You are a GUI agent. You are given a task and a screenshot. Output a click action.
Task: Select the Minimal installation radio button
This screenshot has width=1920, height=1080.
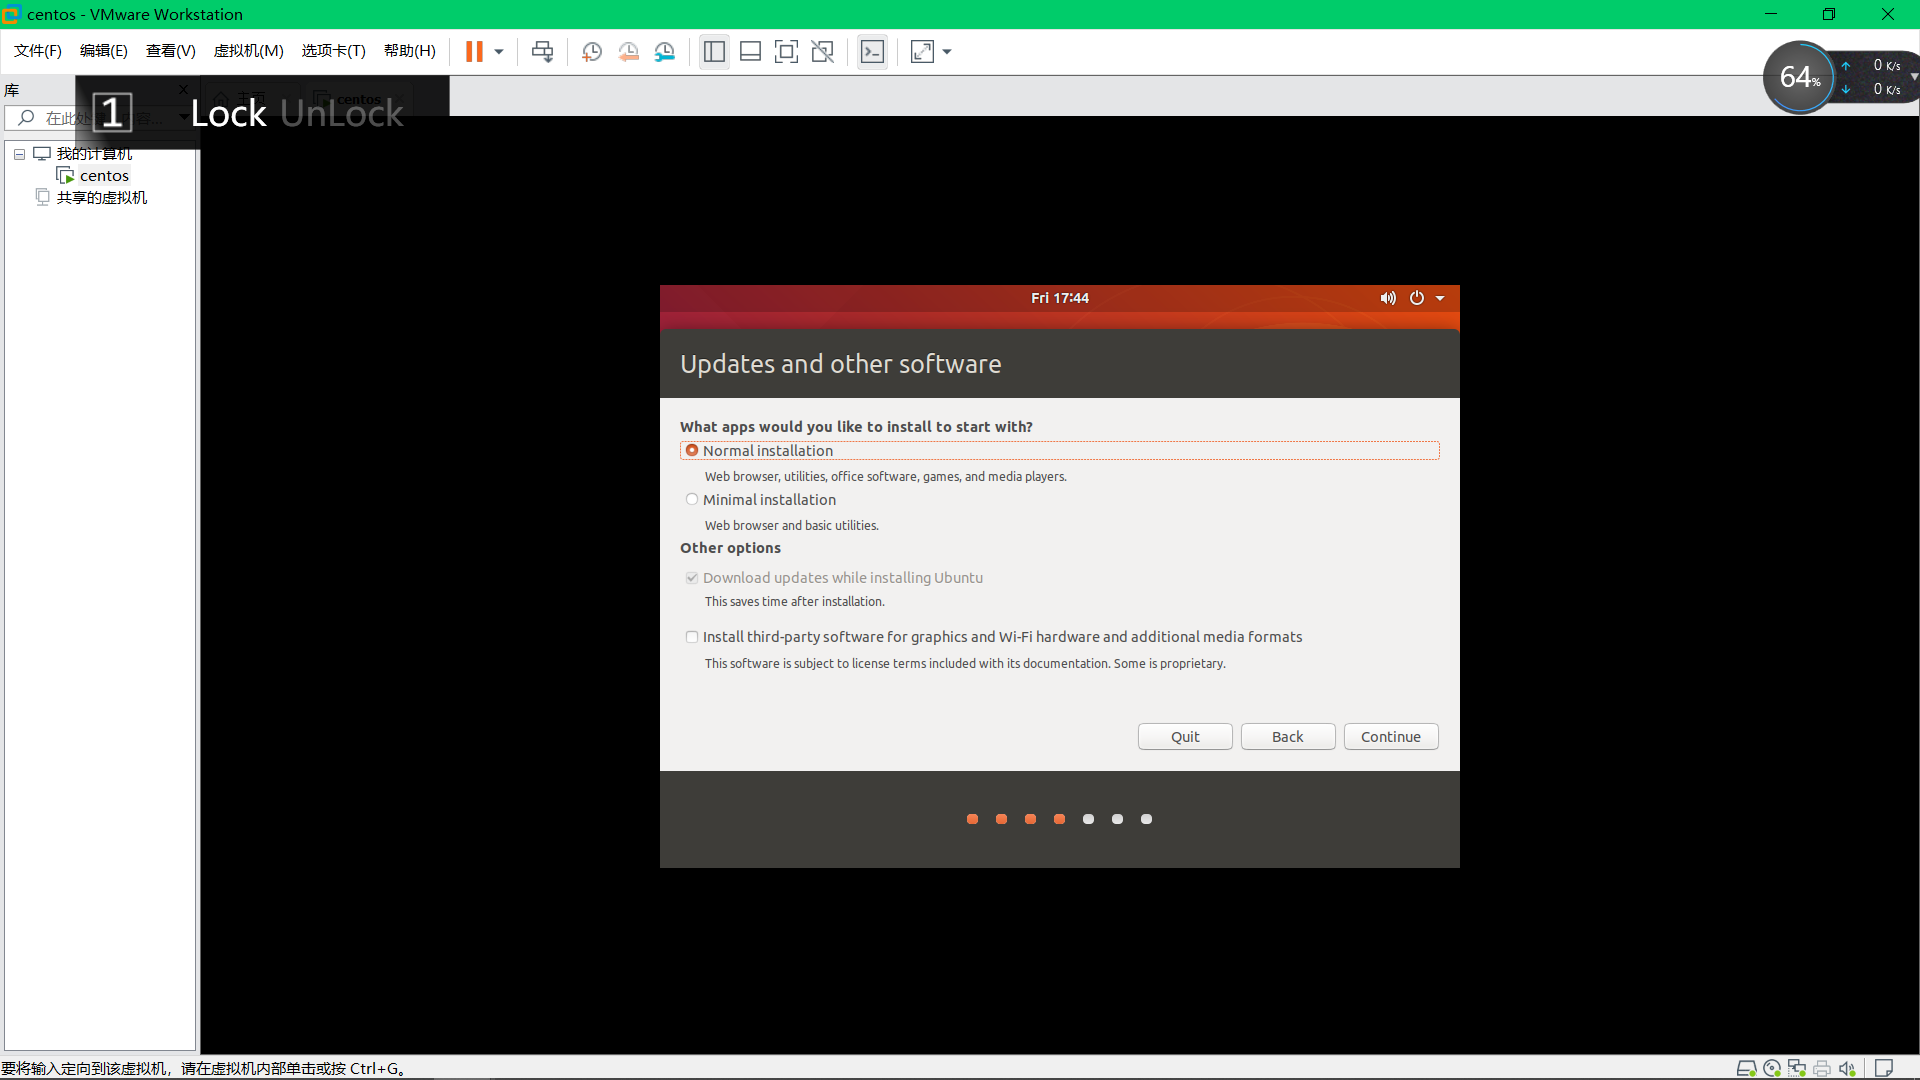pos(692,500)
